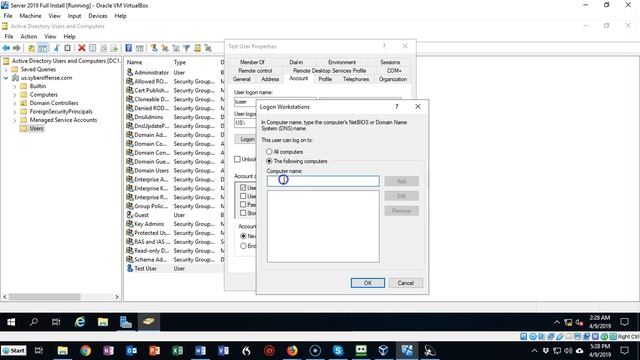This screenshot has height=360, width=640.
Task: Open the VirtualBox Machine menu
Action: pos(30,16)
